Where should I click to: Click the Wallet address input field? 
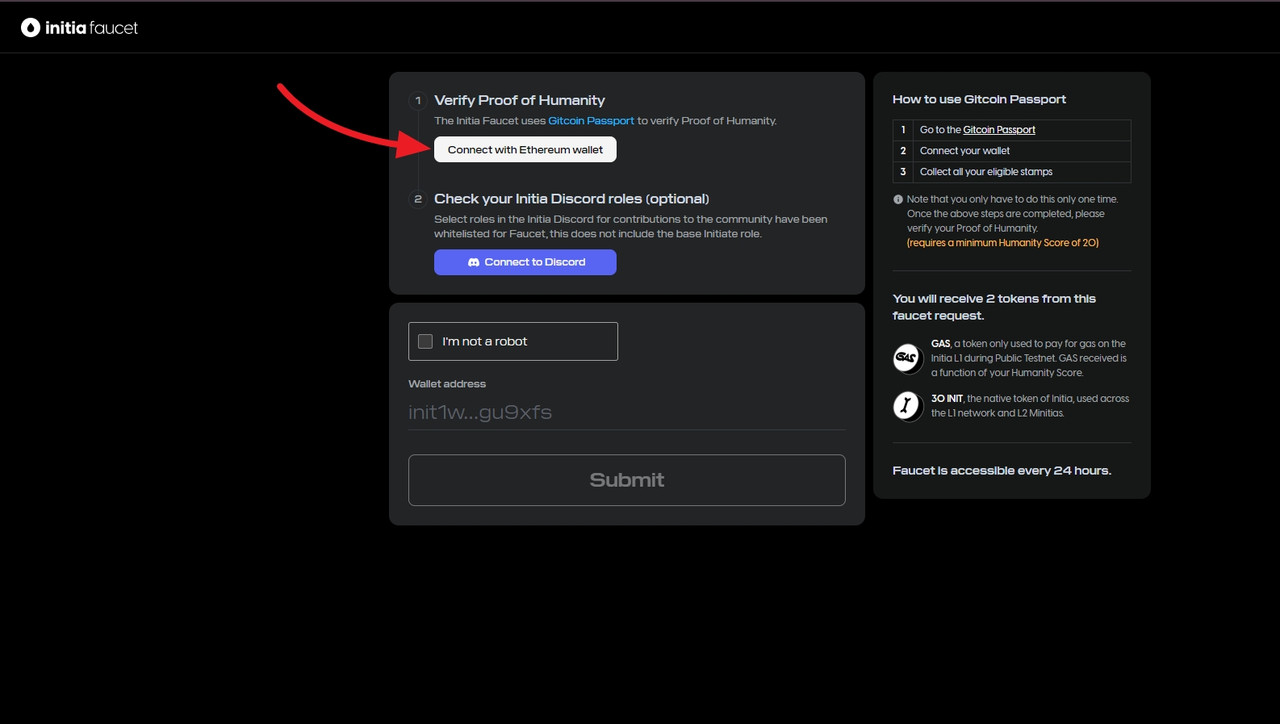point(627,412)
